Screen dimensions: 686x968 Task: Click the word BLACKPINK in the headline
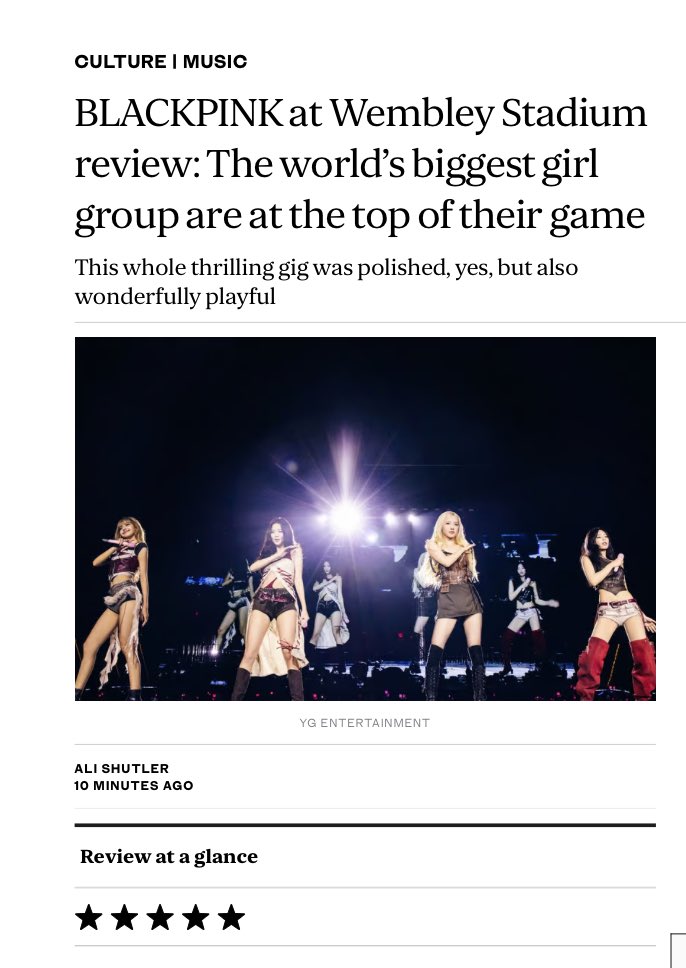pyautogui.click(x=178, y=114)
